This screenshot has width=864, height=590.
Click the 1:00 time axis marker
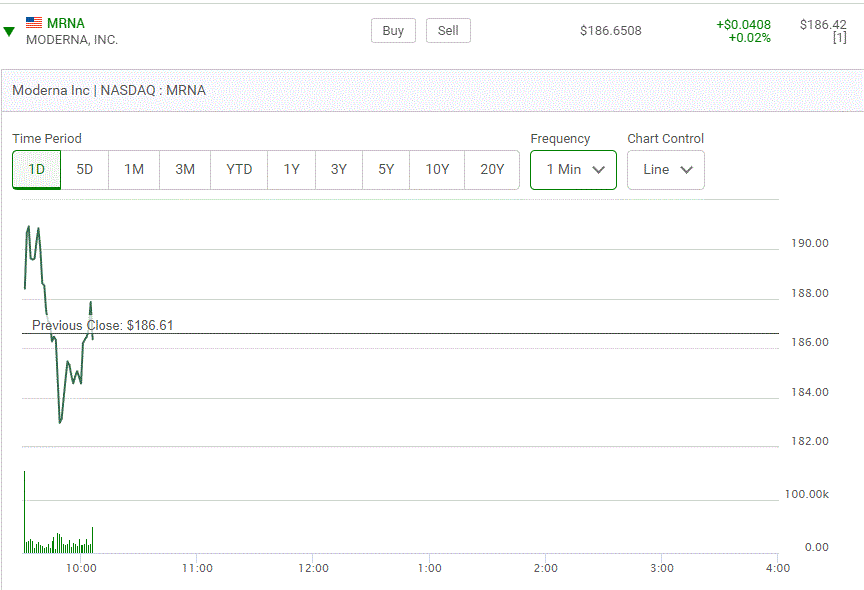[430, 568]
